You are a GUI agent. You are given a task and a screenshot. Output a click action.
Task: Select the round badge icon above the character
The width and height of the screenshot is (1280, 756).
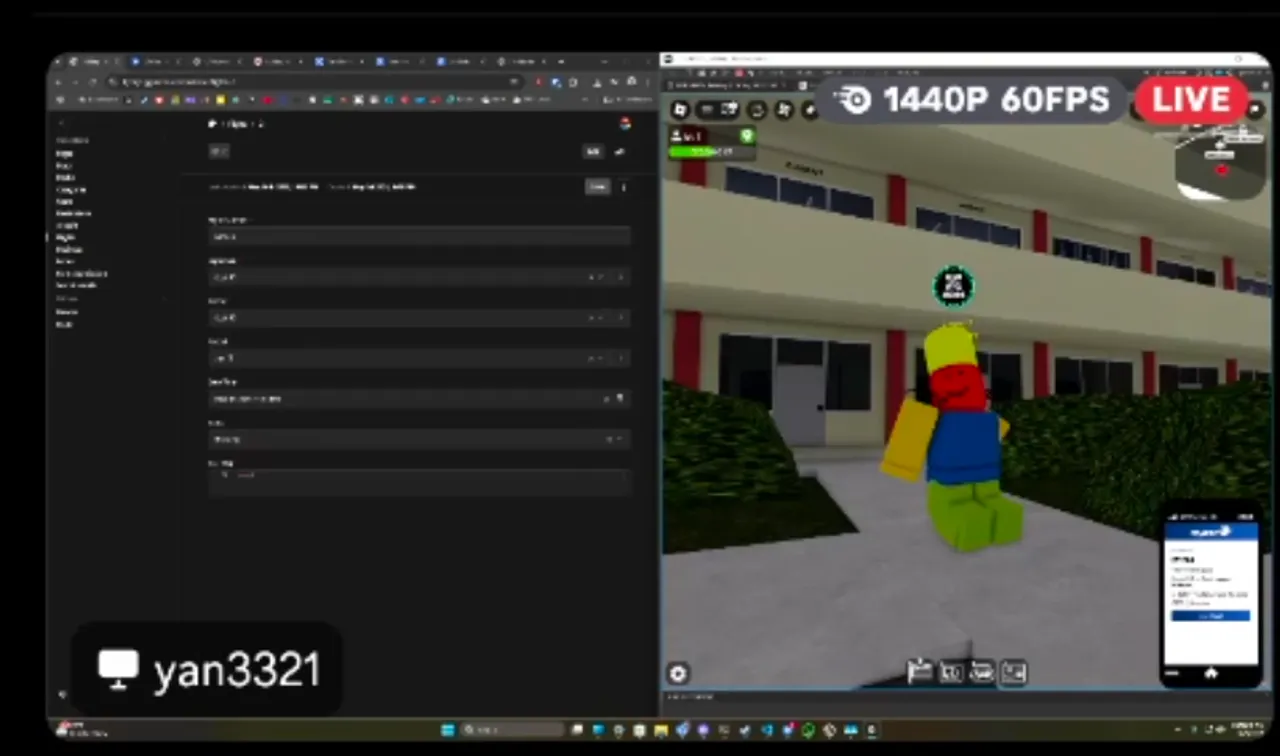pos(954,287)
